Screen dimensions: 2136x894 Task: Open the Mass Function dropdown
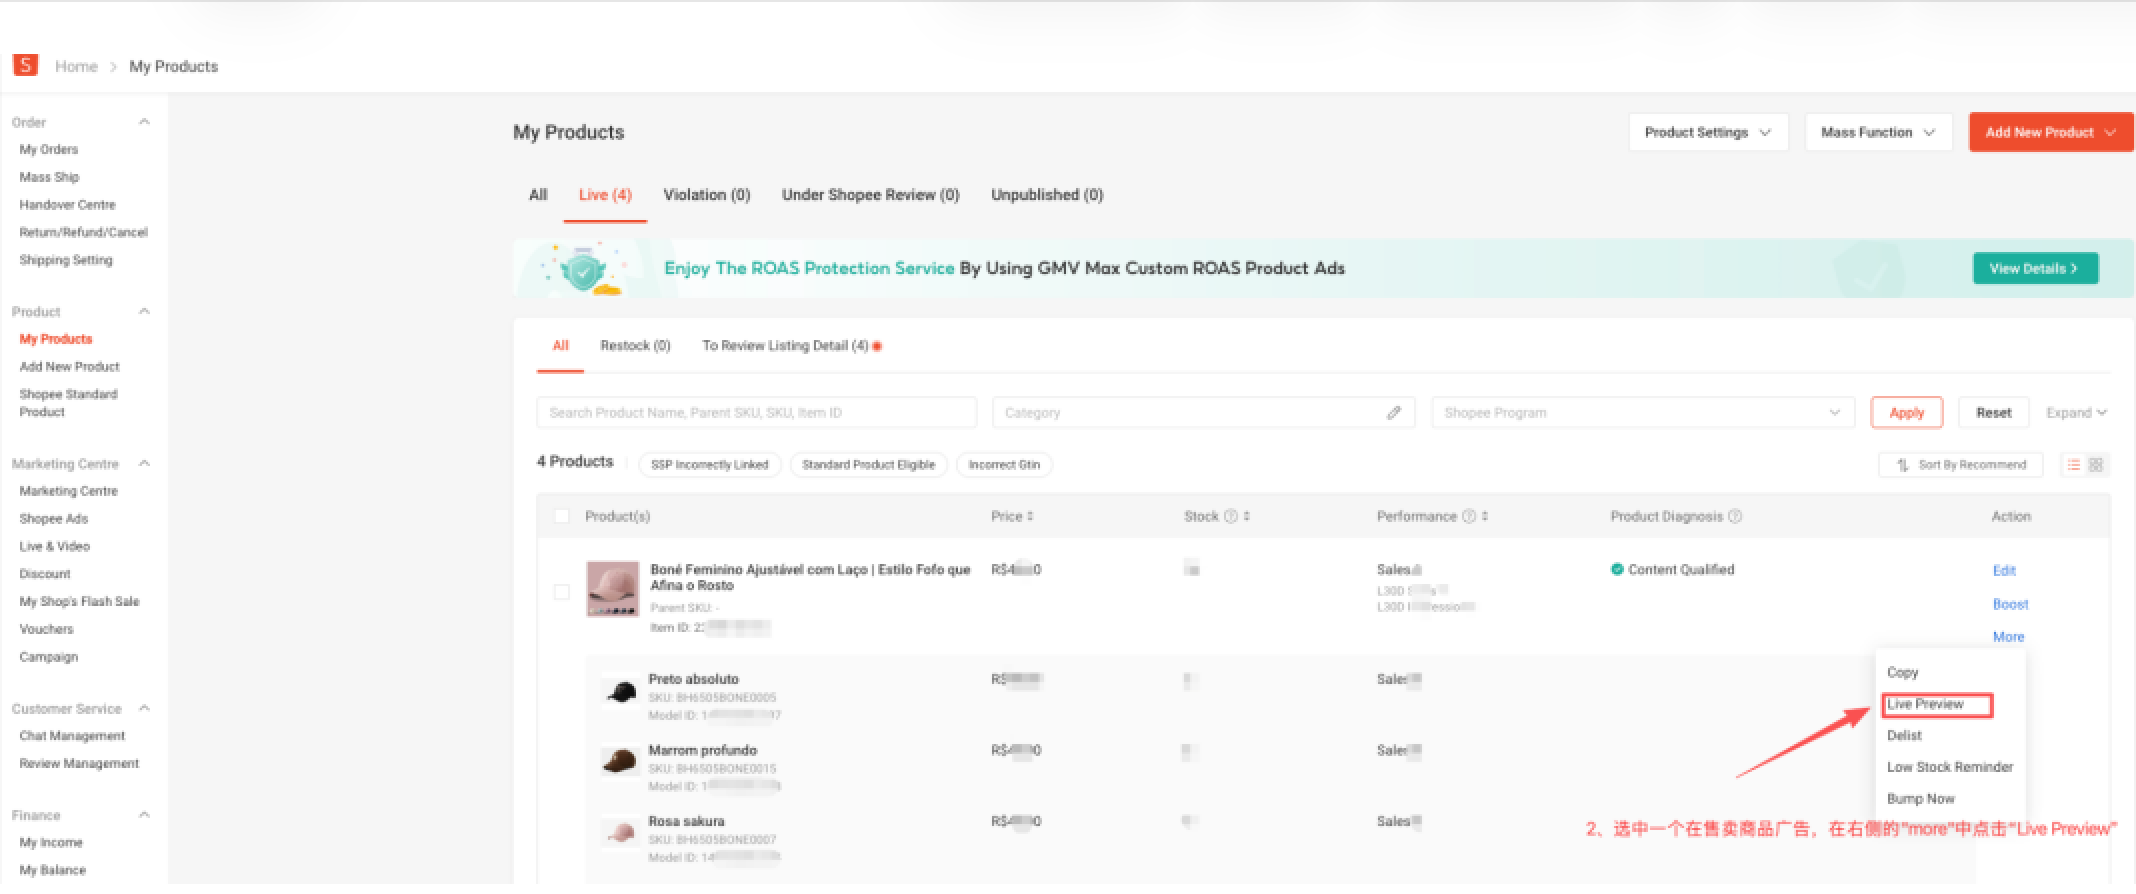click(1878, 132)
